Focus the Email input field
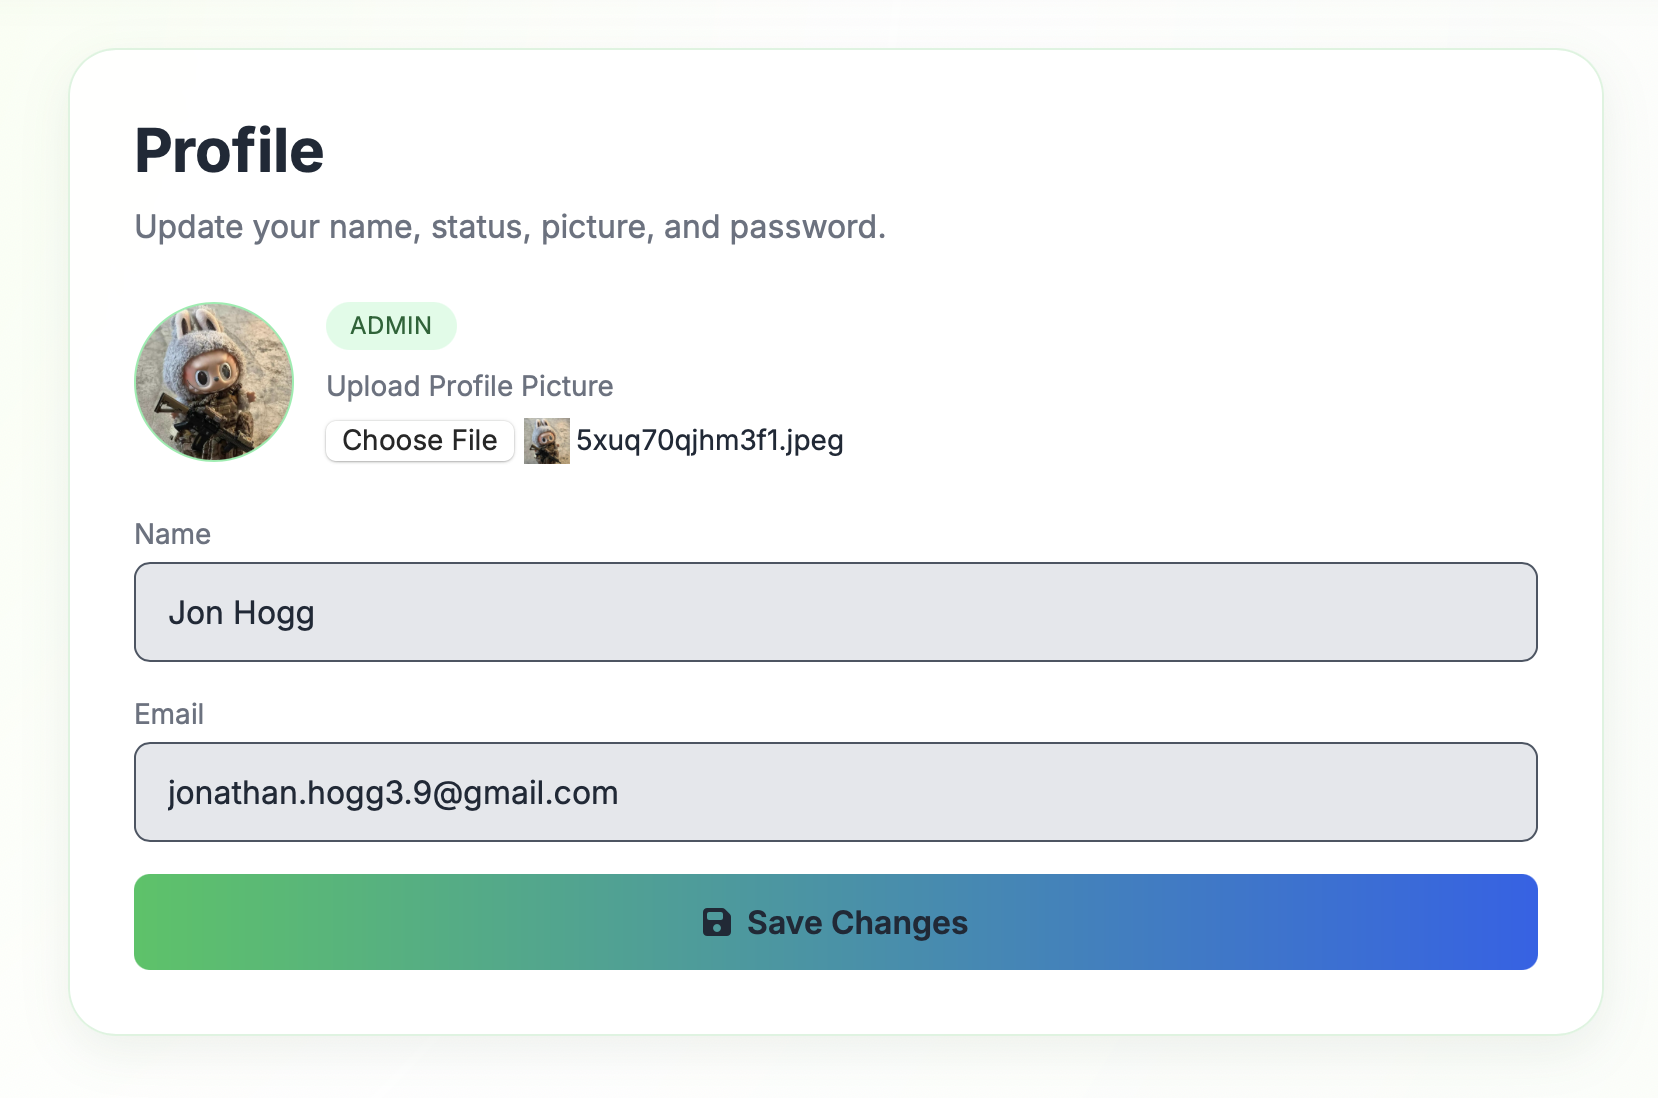 tap(836, 792)
